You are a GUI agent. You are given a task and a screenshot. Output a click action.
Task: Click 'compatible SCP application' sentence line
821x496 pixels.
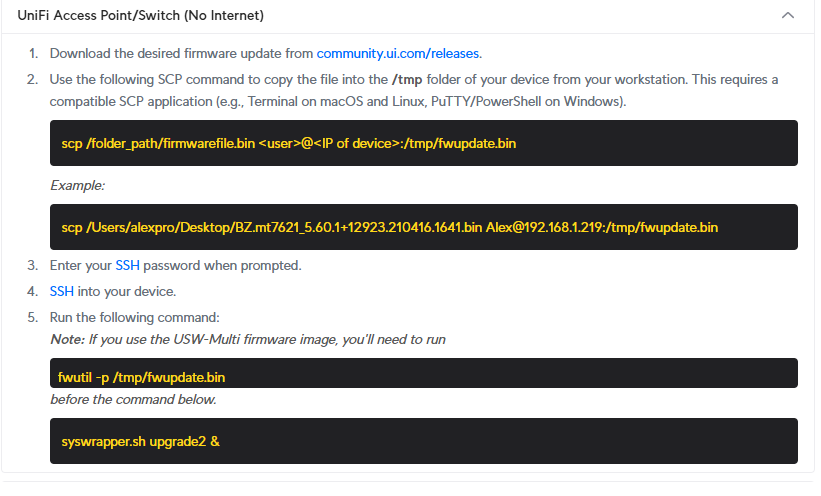pos(338,101)
